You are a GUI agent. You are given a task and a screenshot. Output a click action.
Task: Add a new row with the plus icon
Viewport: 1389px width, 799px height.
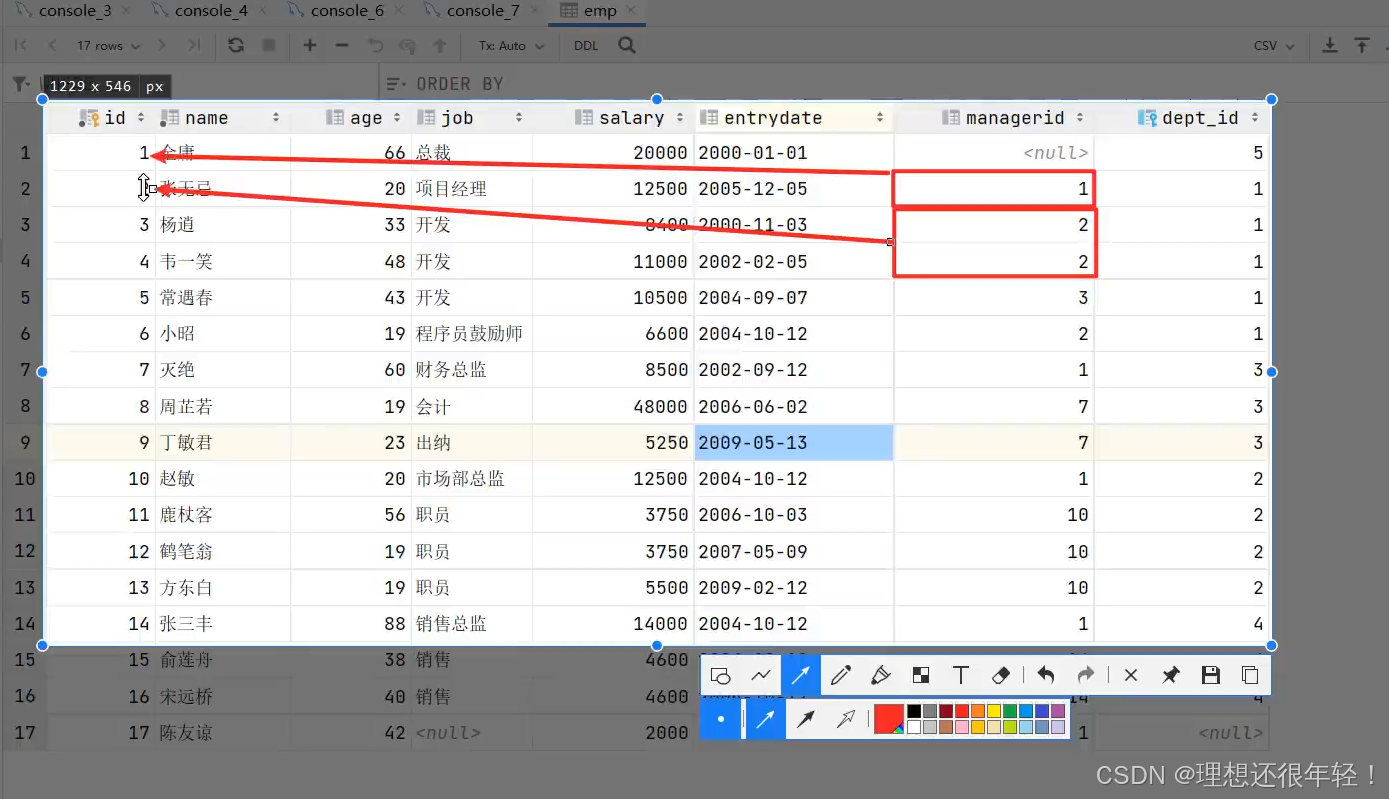pyautogui.click(x=310, y=45)
